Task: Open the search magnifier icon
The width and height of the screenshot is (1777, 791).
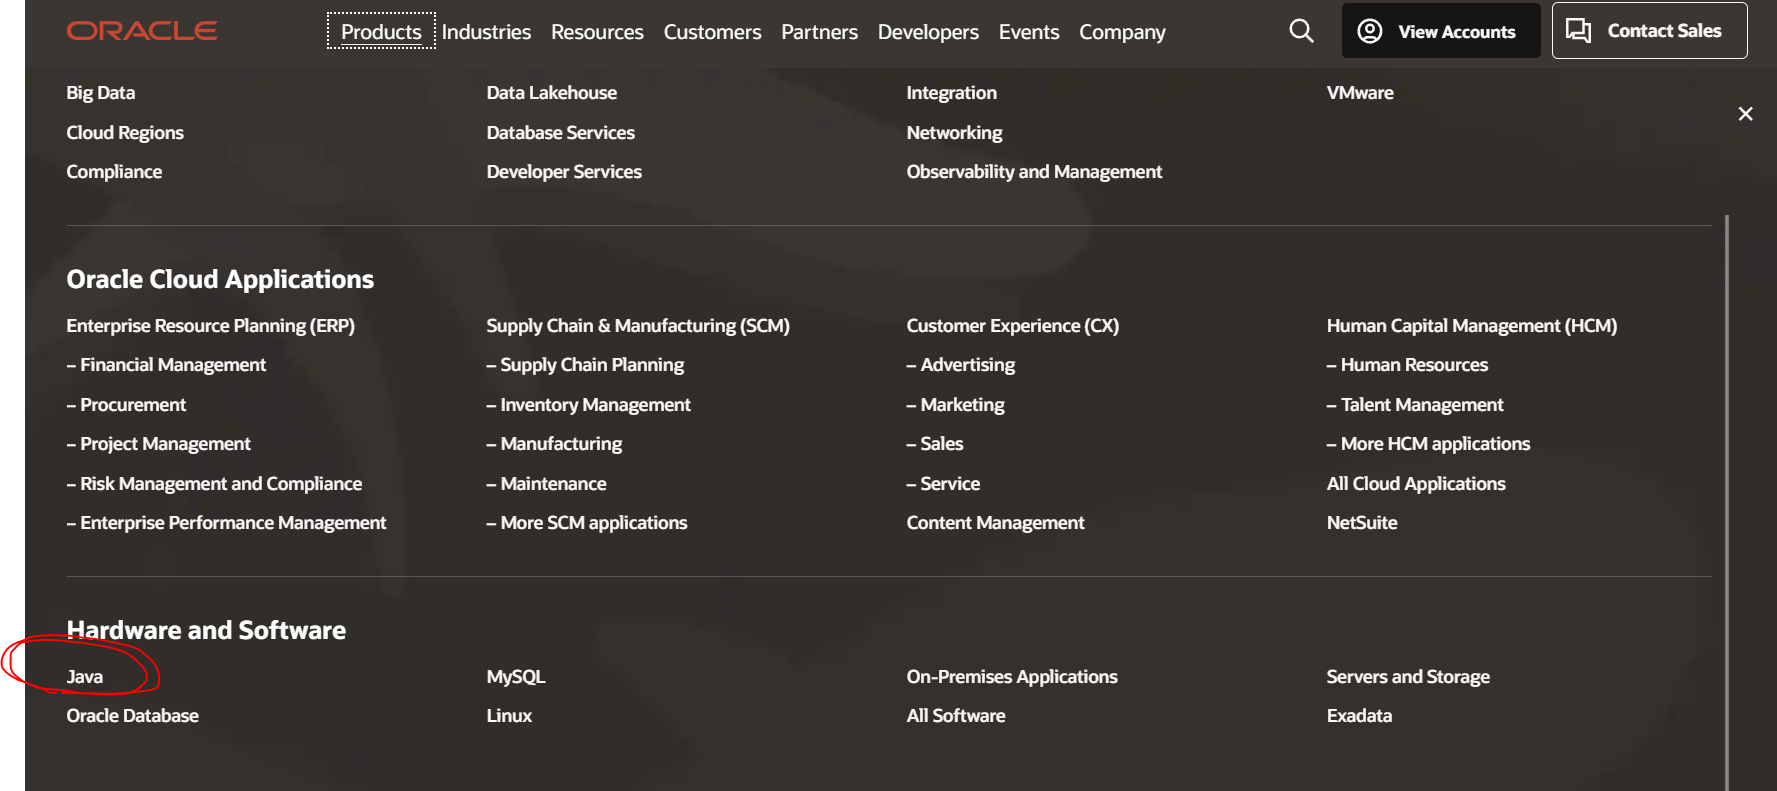Action: point(1301,31)
